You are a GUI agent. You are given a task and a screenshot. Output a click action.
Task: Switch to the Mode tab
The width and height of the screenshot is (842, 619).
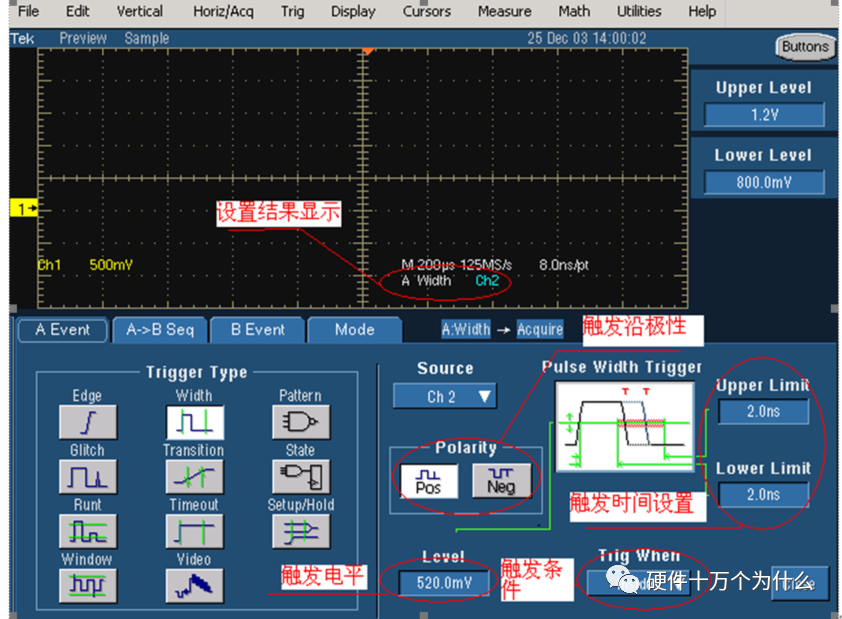(x=355, y=330)
